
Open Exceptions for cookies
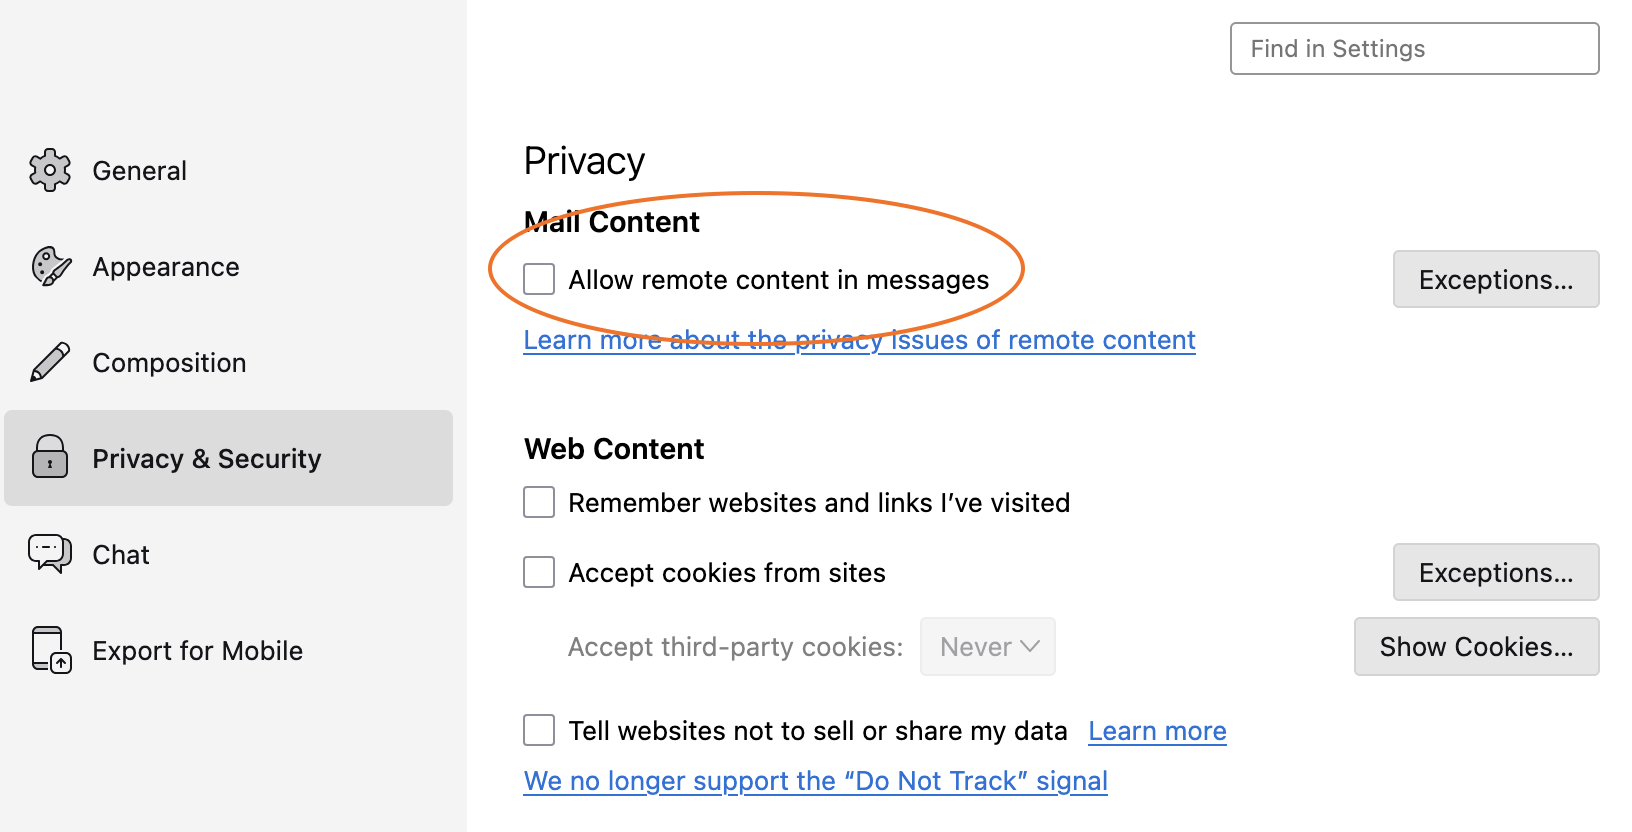coord(1495,572)
